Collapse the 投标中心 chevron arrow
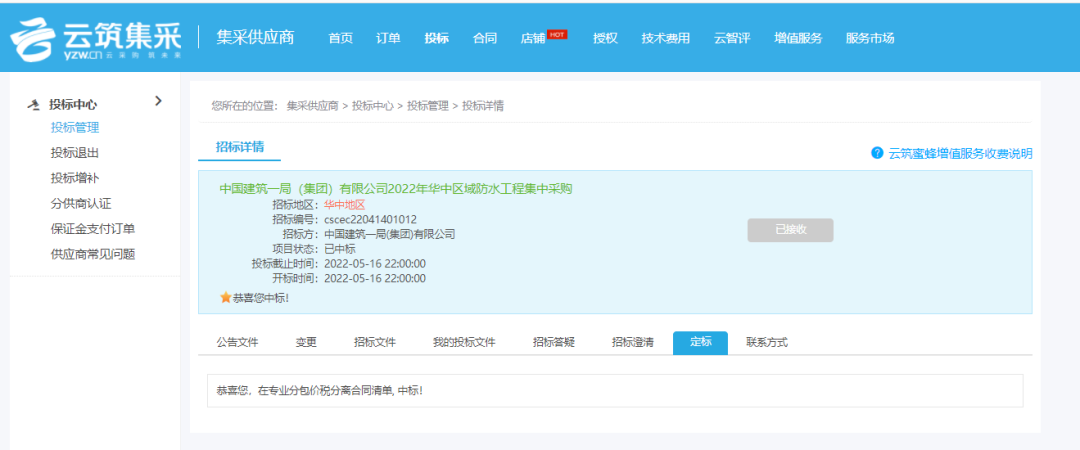The image size is (1080, 450). pos(158,101)
